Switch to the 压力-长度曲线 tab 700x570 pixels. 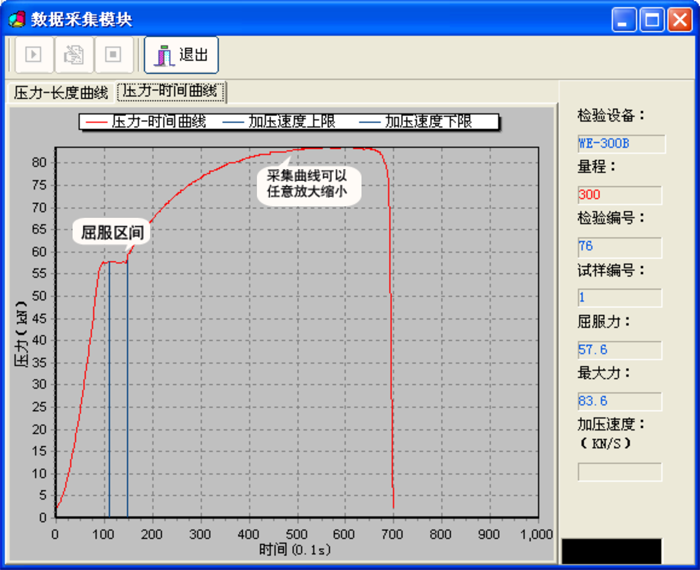(x=60, y=93)
